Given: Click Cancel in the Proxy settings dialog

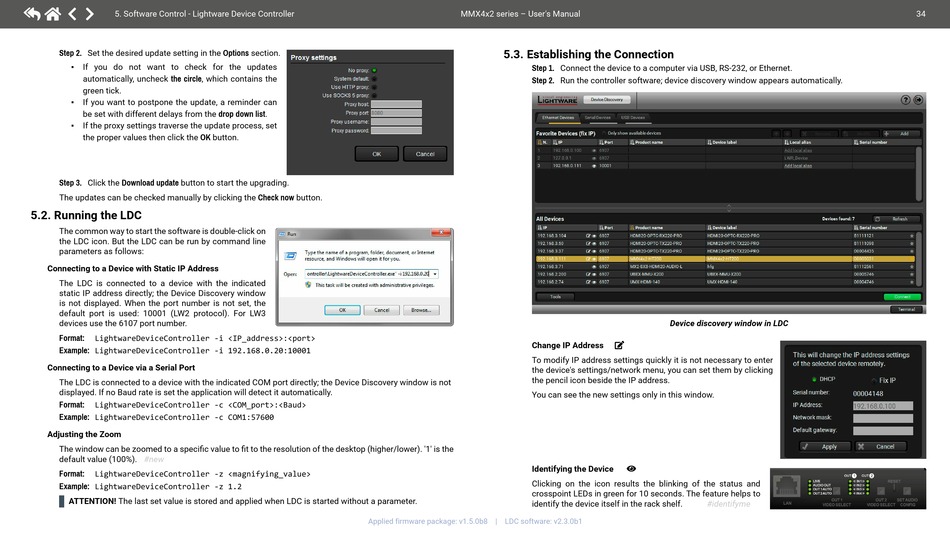Looking at the screenshot, I should click(x=425, y=154).
